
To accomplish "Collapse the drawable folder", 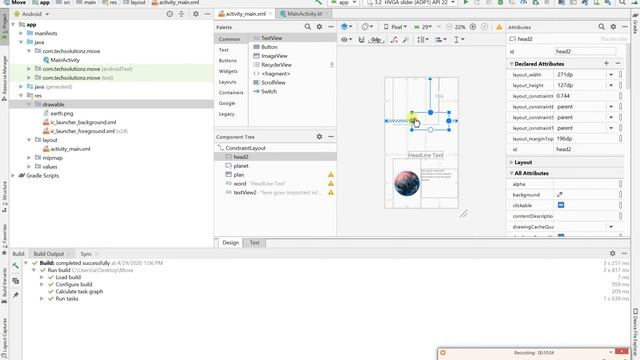I will [29, 104].
